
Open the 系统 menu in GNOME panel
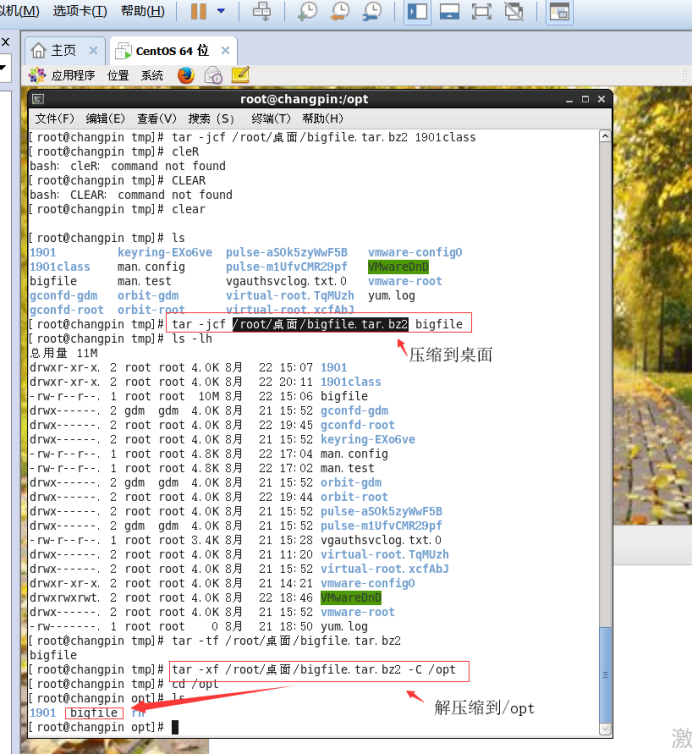152,75
